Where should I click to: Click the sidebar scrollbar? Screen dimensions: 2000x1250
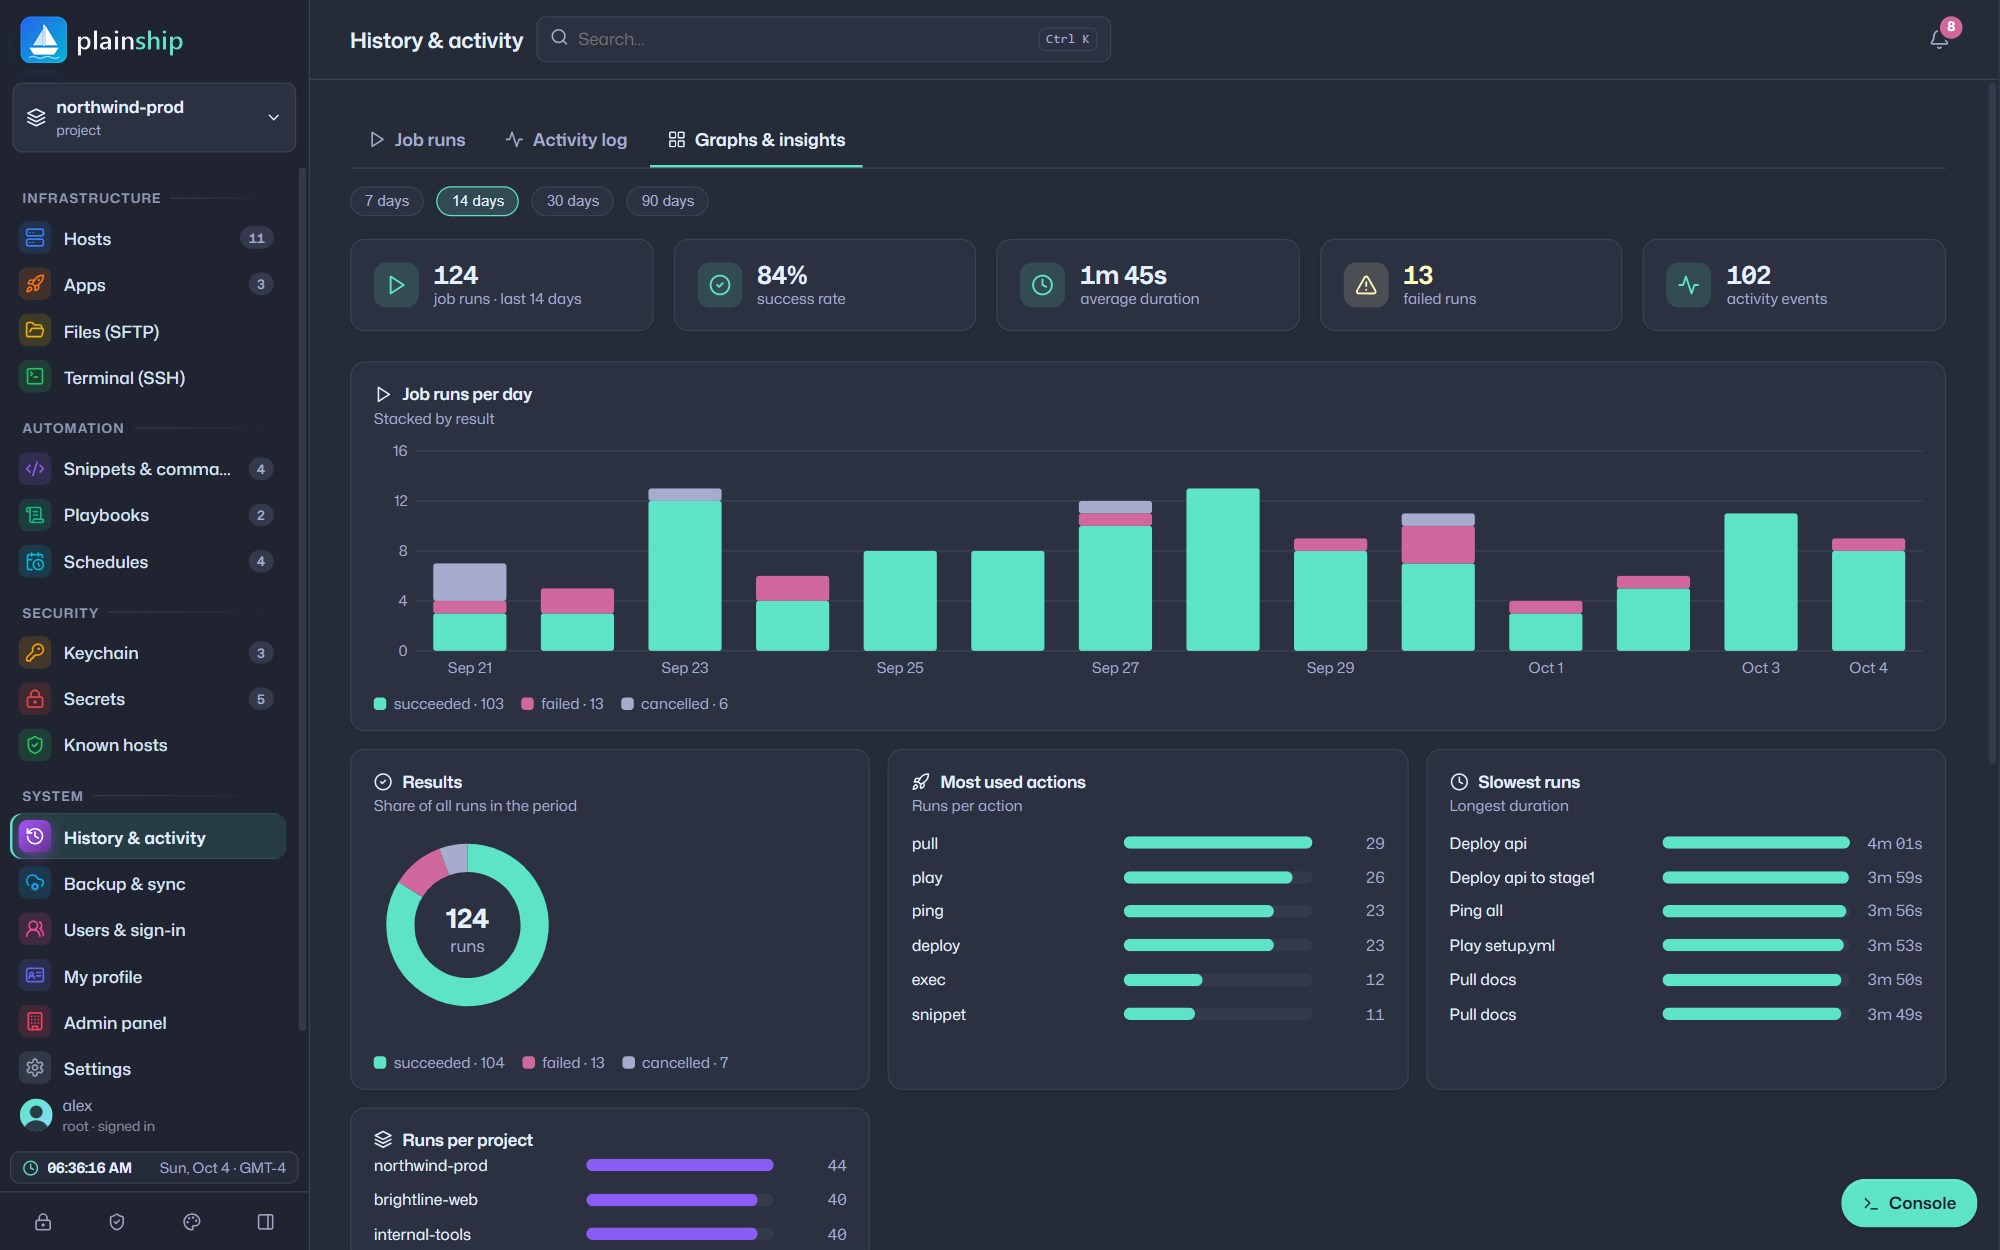coord(302,600)
